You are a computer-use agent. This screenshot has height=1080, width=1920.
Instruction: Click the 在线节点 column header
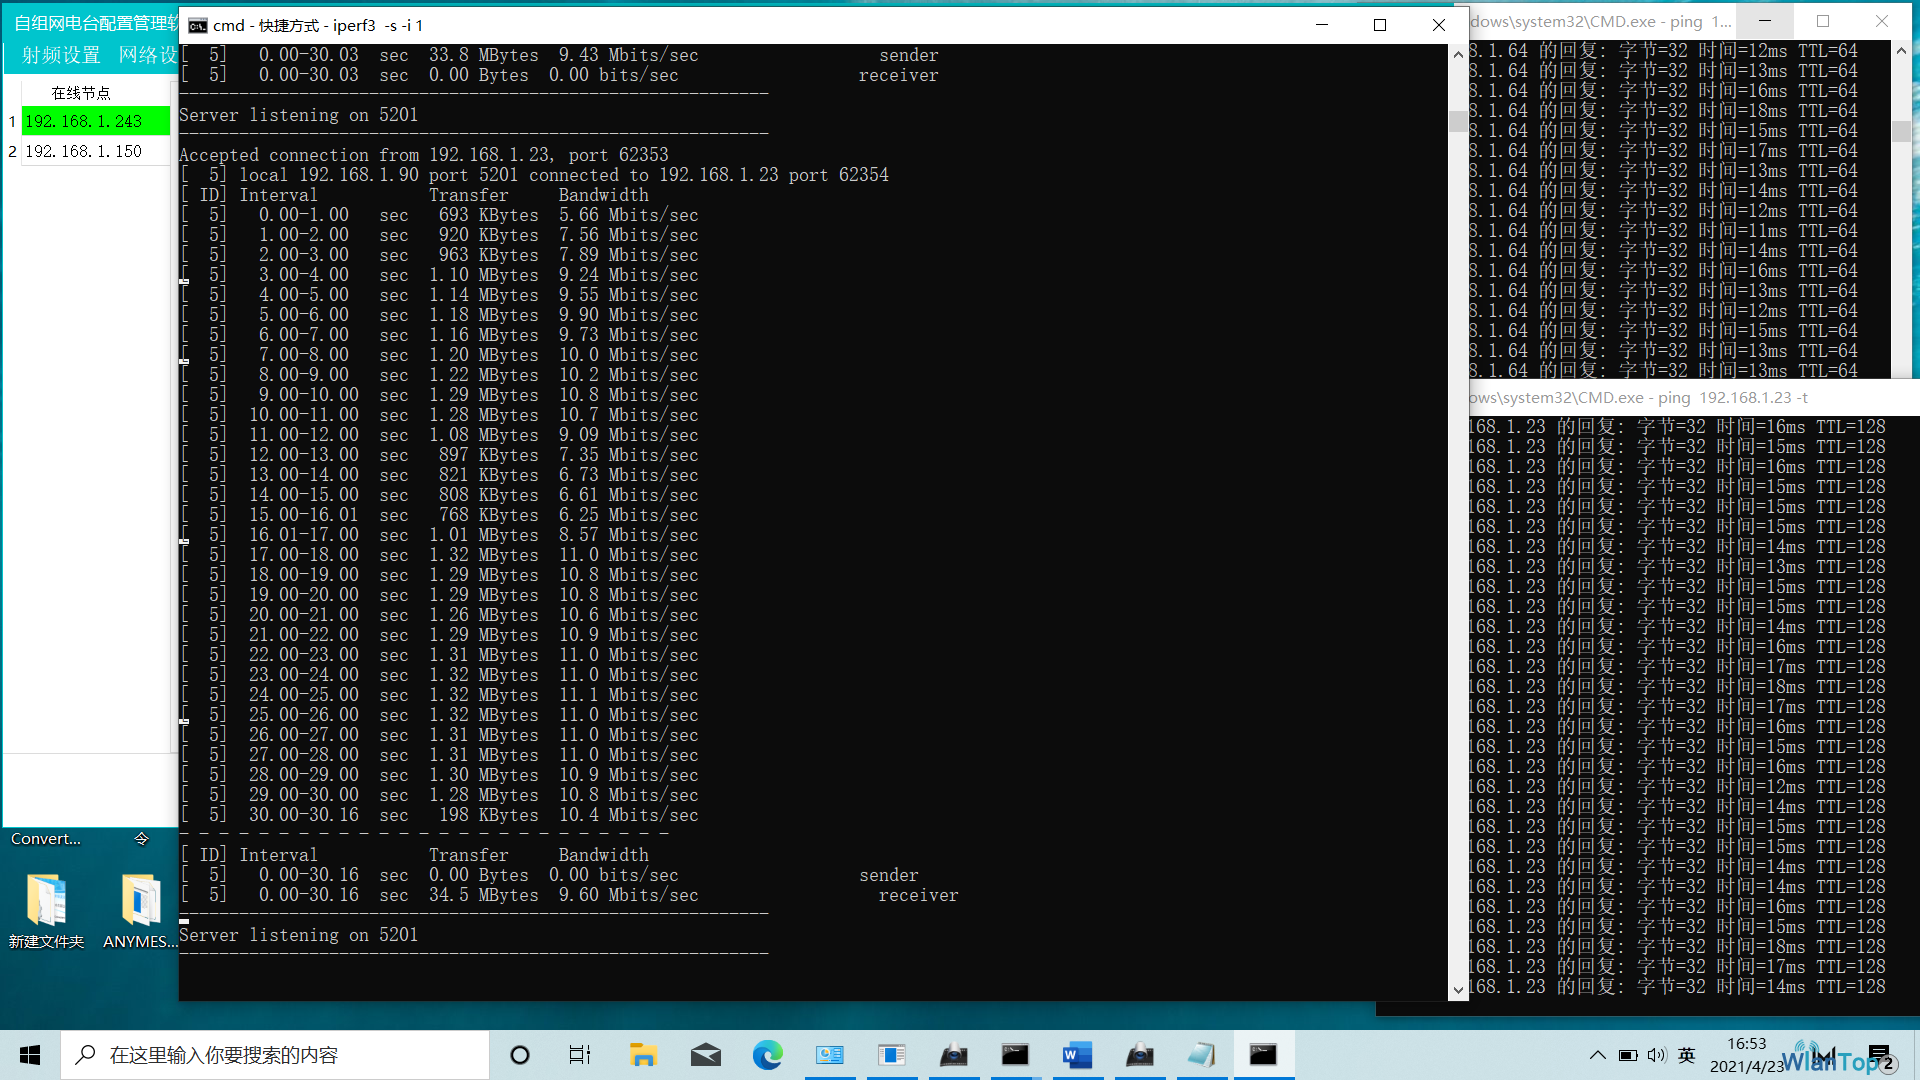(81, 92)
